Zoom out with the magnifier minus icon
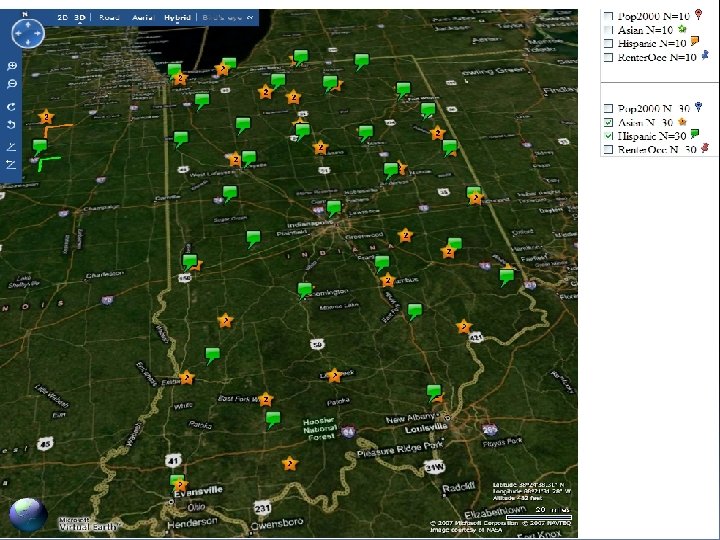The image size is (720, 540). pos(12,84)
